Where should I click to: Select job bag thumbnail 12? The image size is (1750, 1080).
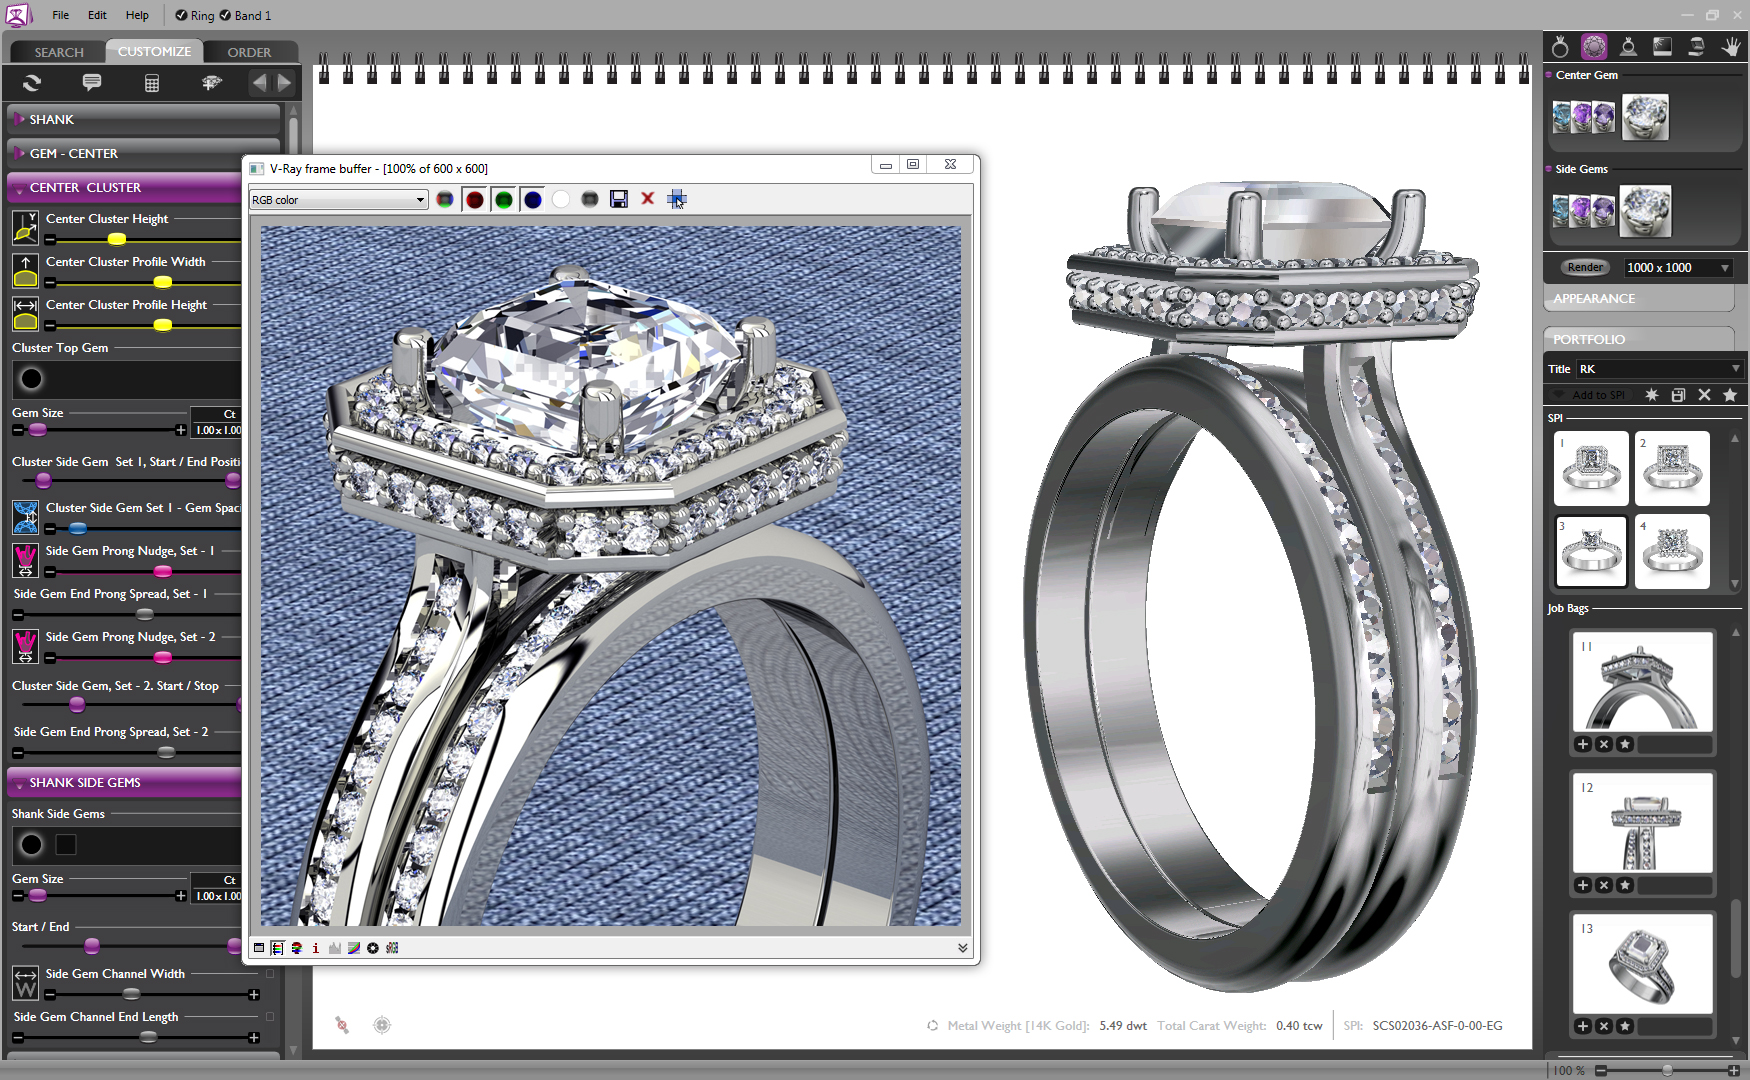[1642, 822]
